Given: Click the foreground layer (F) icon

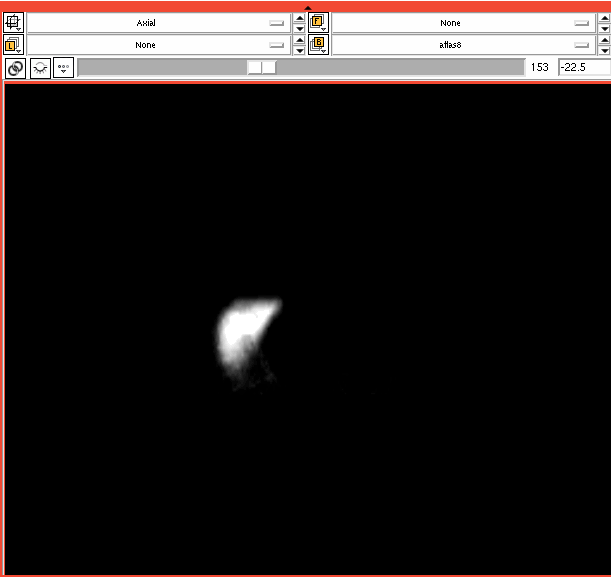Looking at the screenshot, I should [x=318, y=22].
